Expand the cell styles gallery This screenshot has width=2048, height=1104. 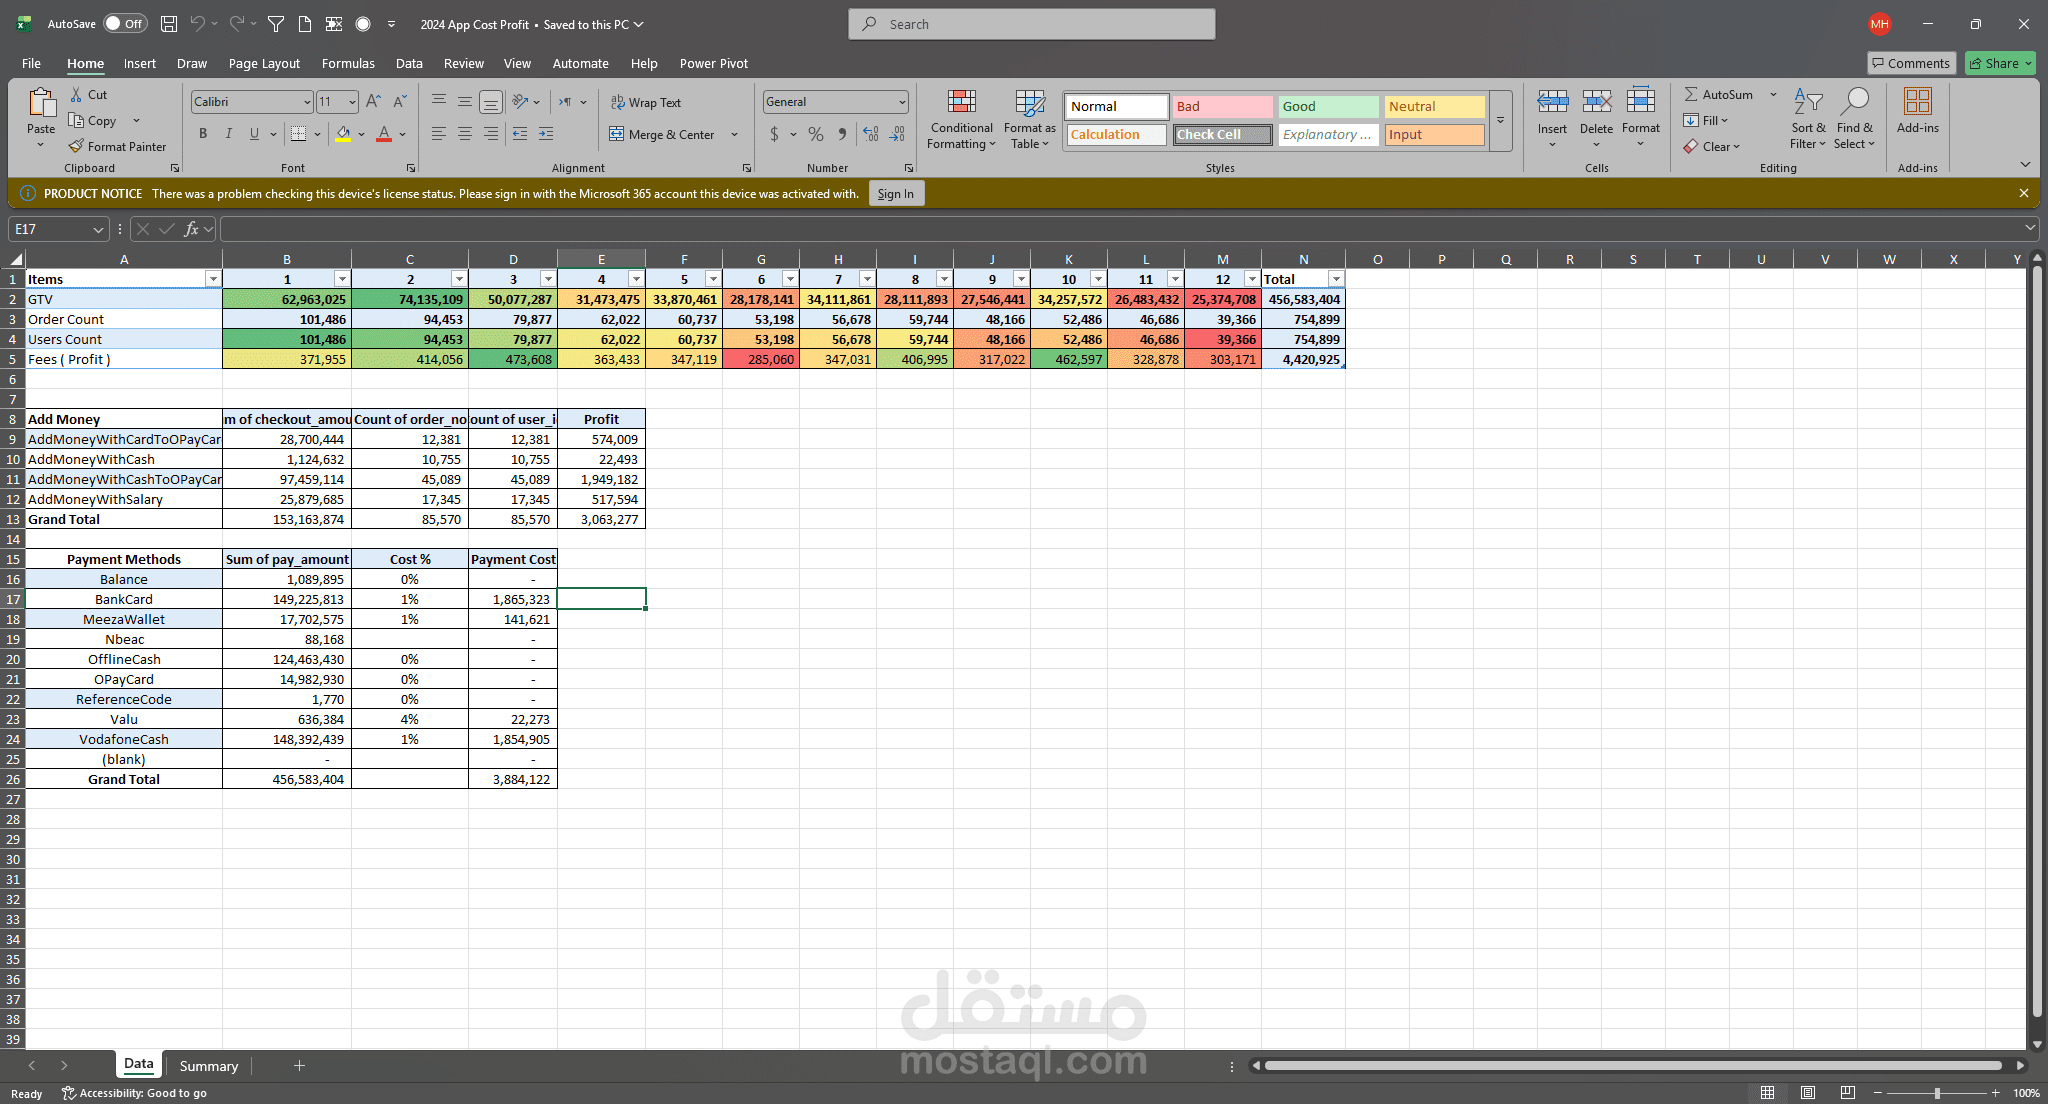tap(1500, 120)
